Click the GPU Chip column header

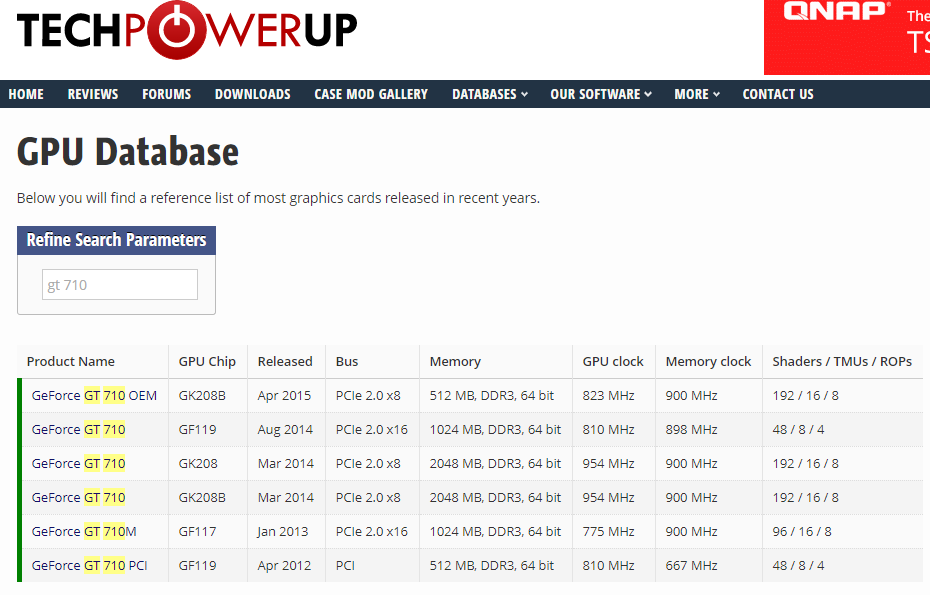[207, 361]
